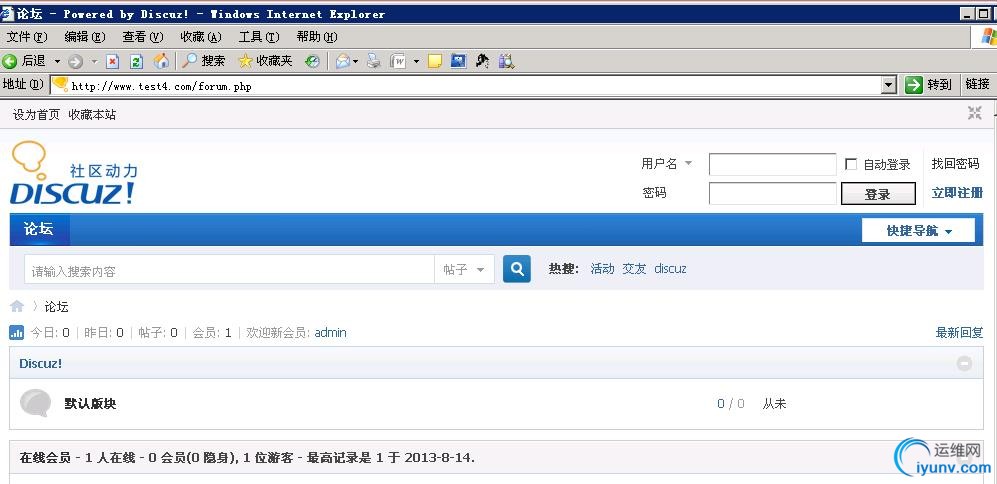Select the 论坛 navigation tab
This screenshot has height=484, width=997.
coord(39,229)
